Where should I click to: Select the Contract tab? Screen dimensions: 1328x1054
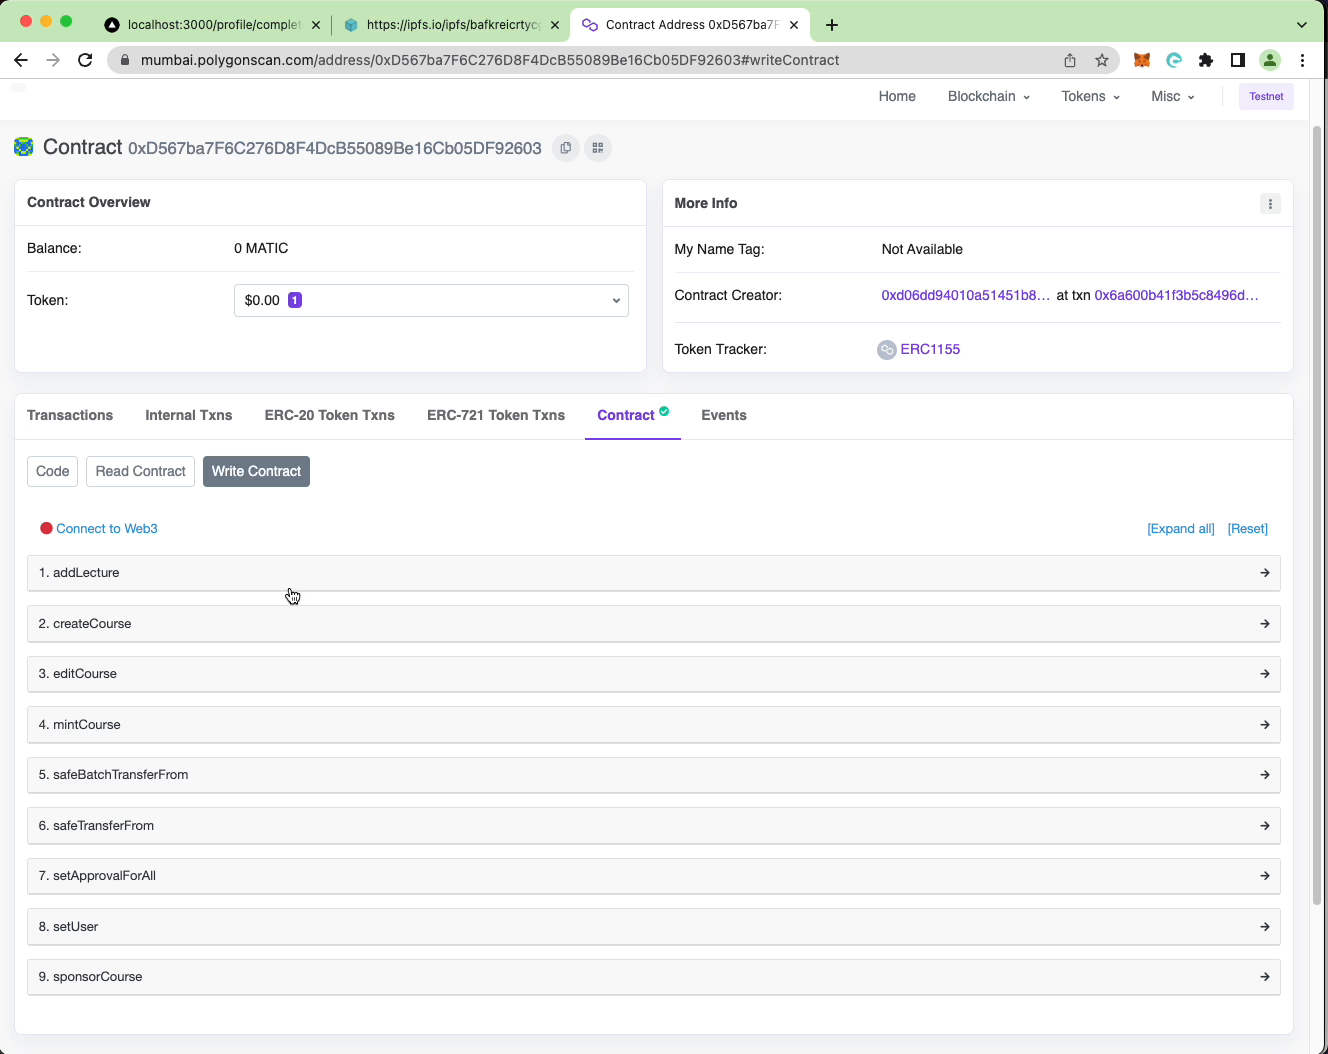coord(633,415)
